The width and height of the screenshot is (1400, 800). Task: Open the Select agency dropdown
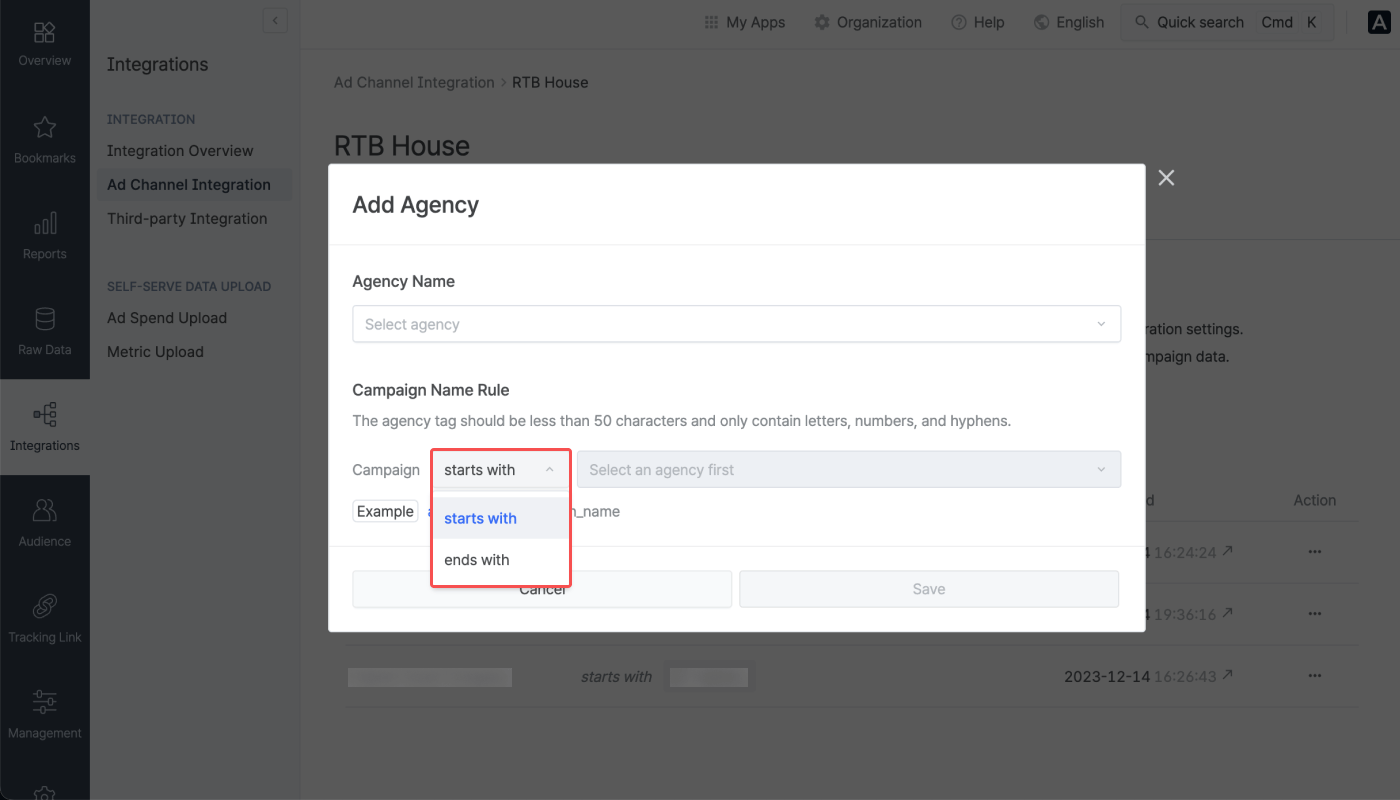click(x=737, y=324)
